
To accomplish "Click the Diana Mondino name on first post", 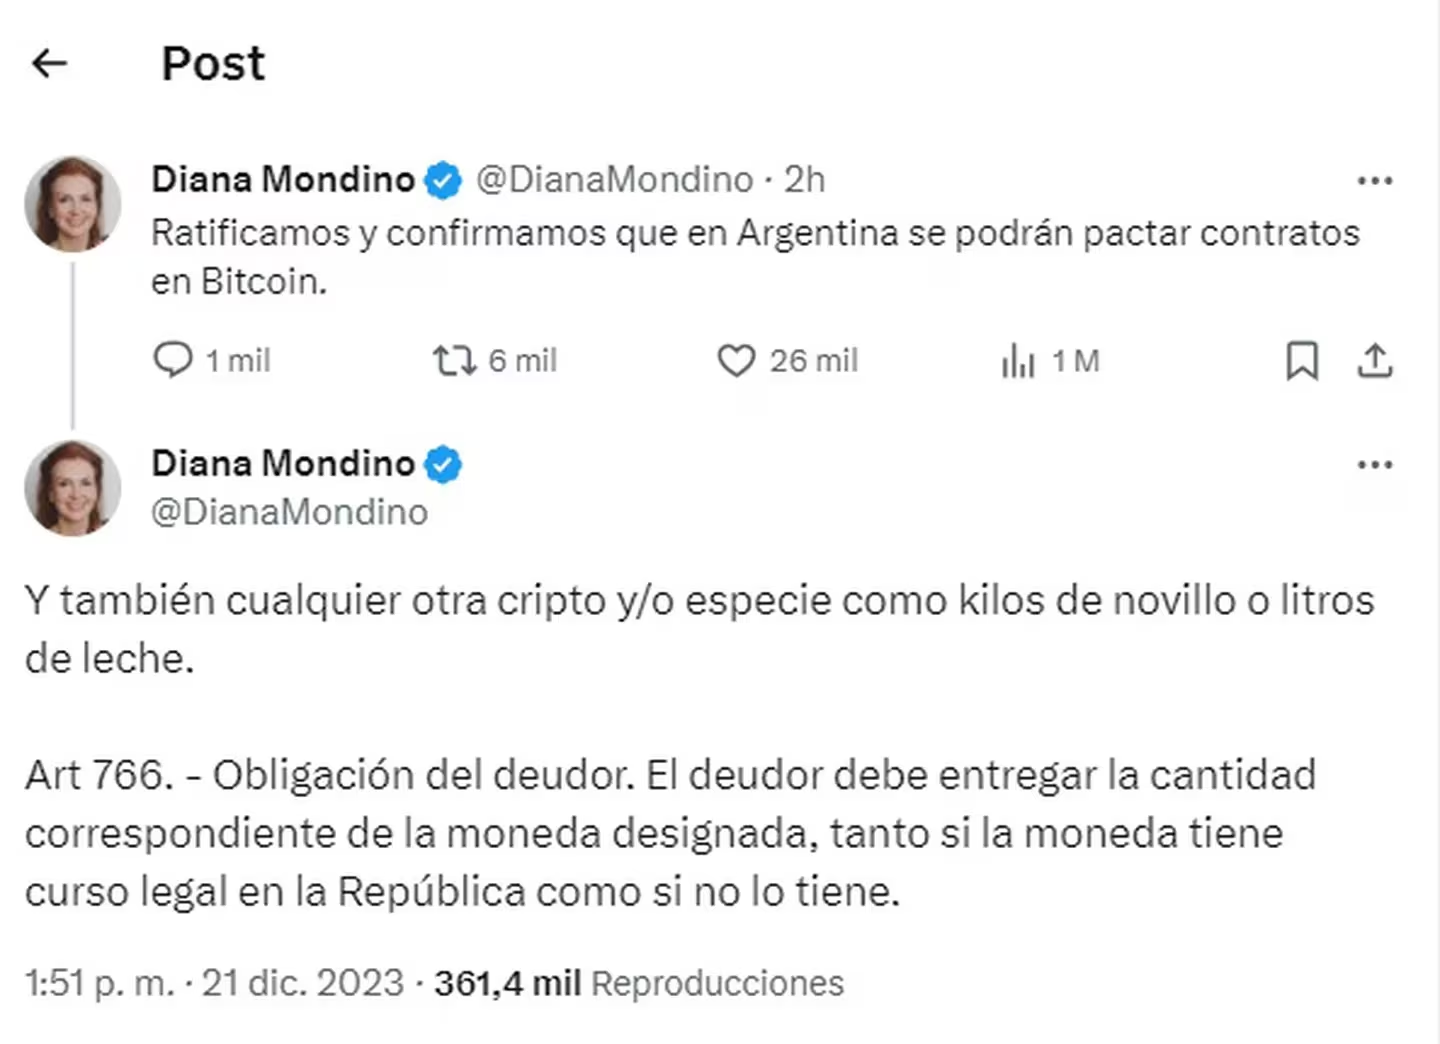I will coord(283,180).
